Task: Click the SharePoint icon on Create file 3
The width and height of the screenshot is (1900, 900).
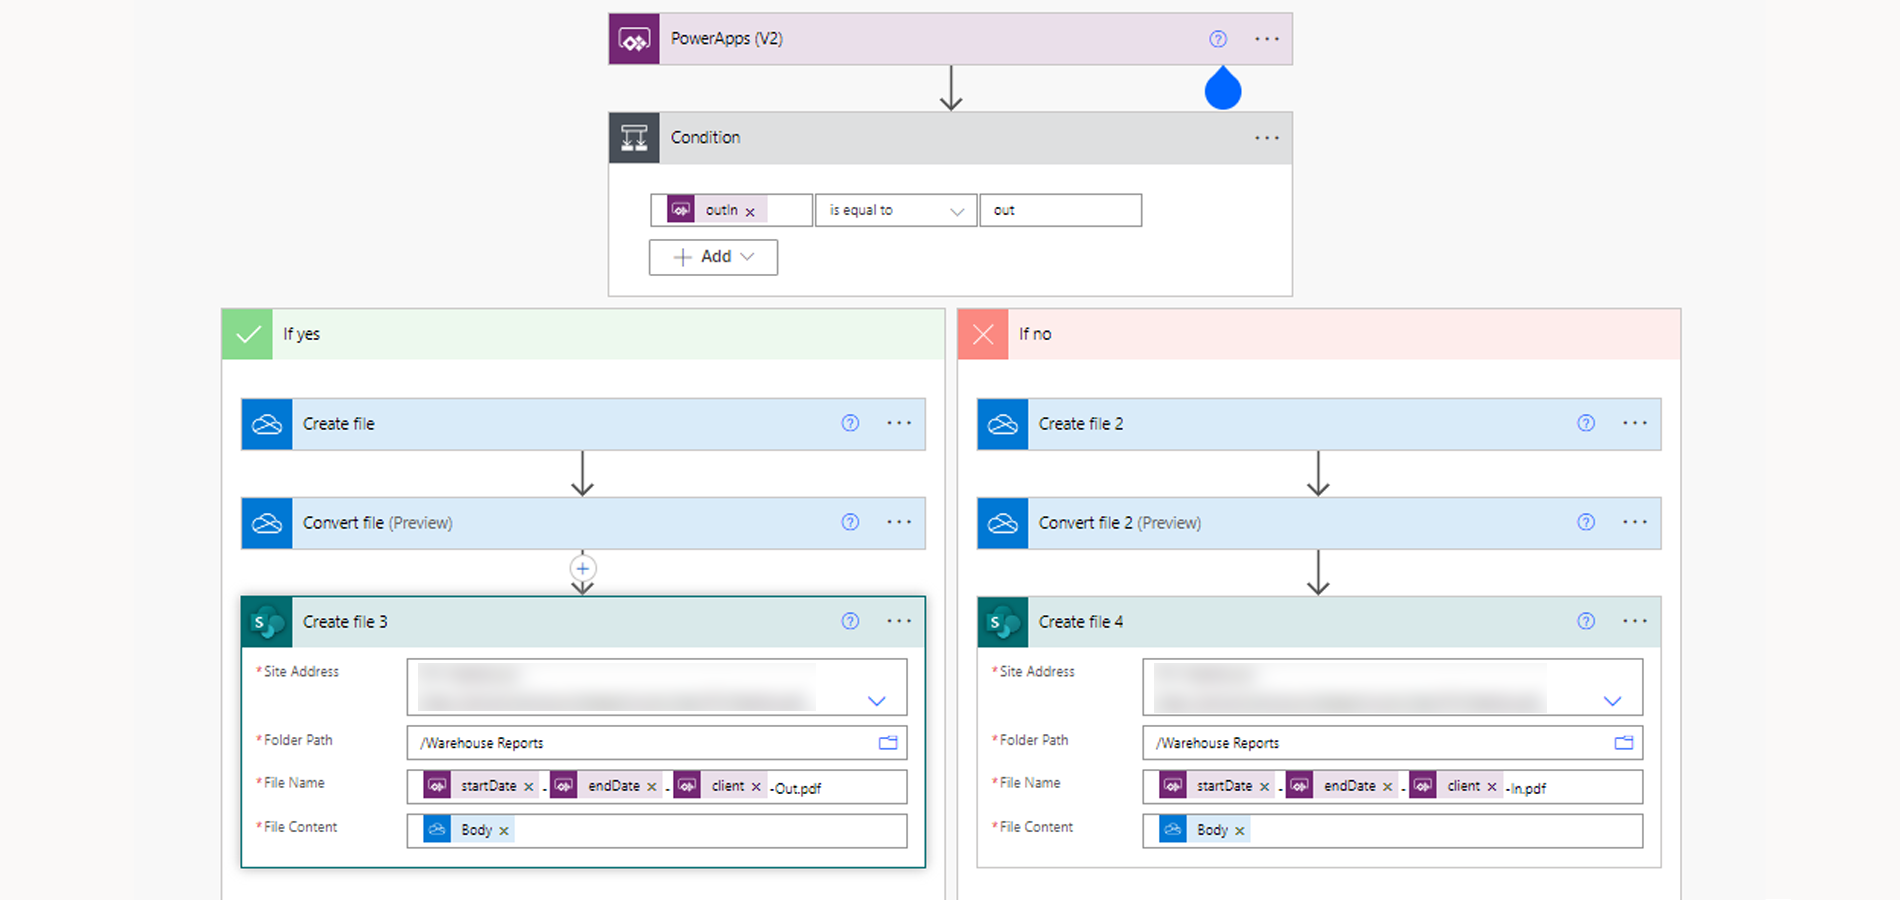Action: (x=267, y=622)
